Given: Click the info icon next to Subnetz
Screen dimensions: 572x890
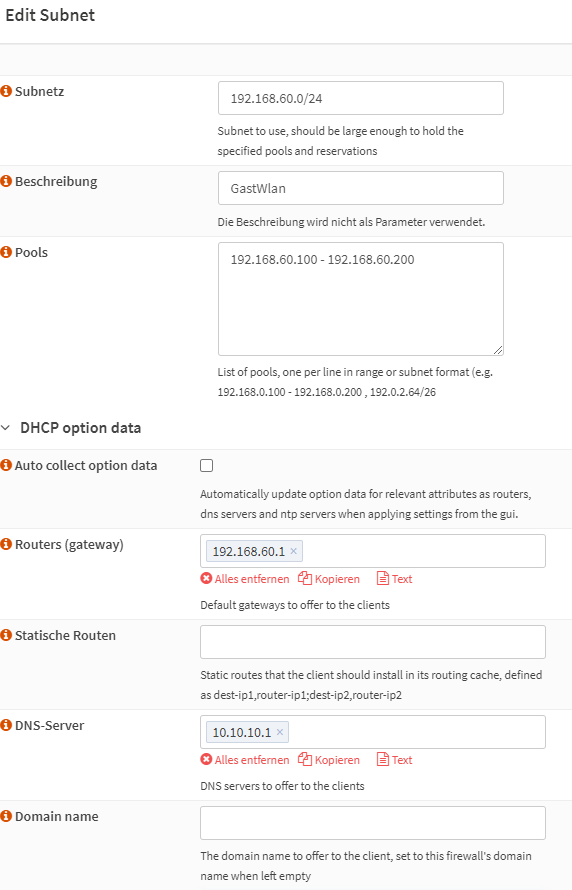Looking at the screenshot, I should click(6, 91).
